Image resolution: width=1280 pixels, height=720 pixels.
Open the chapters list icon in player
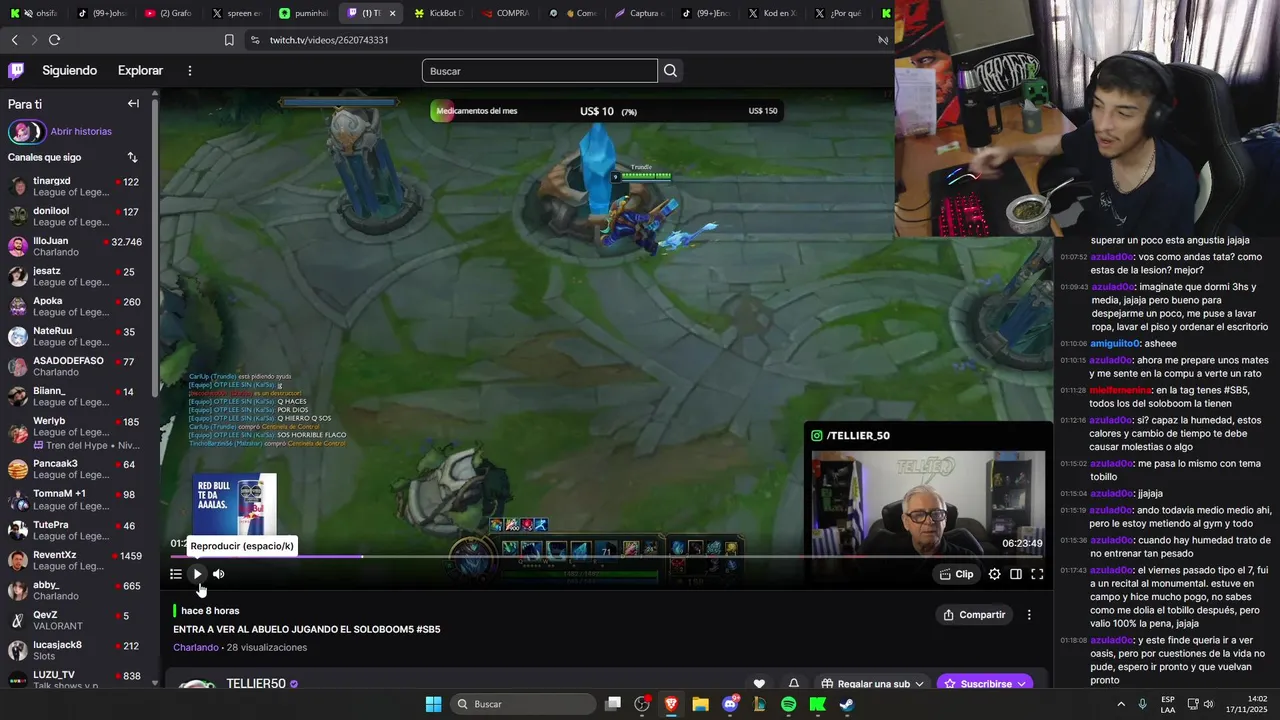click(x=176, y=574)
